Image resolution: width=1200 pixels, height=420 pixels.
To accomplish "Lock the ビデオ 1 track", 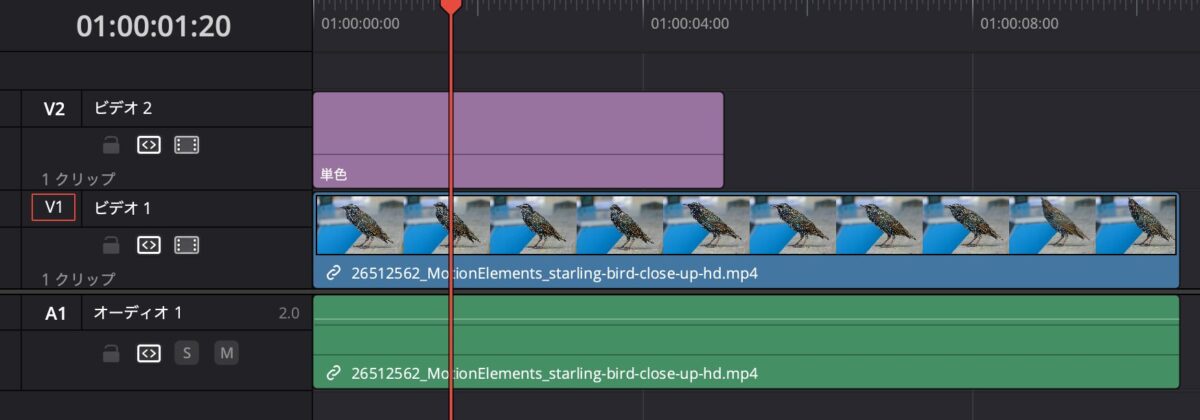I will pyautogui.click(x=111, y=245).
